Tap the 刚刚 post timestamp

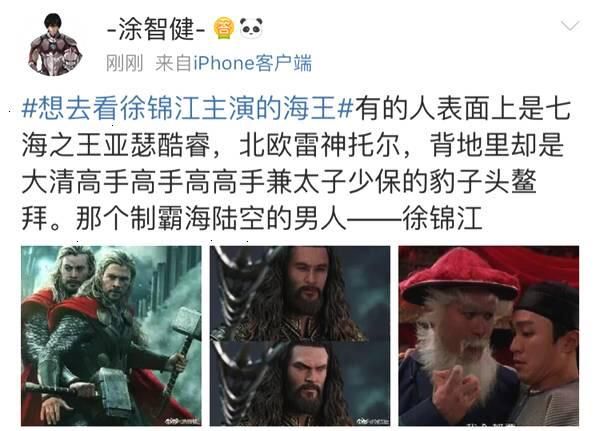(x=124, y=63)
